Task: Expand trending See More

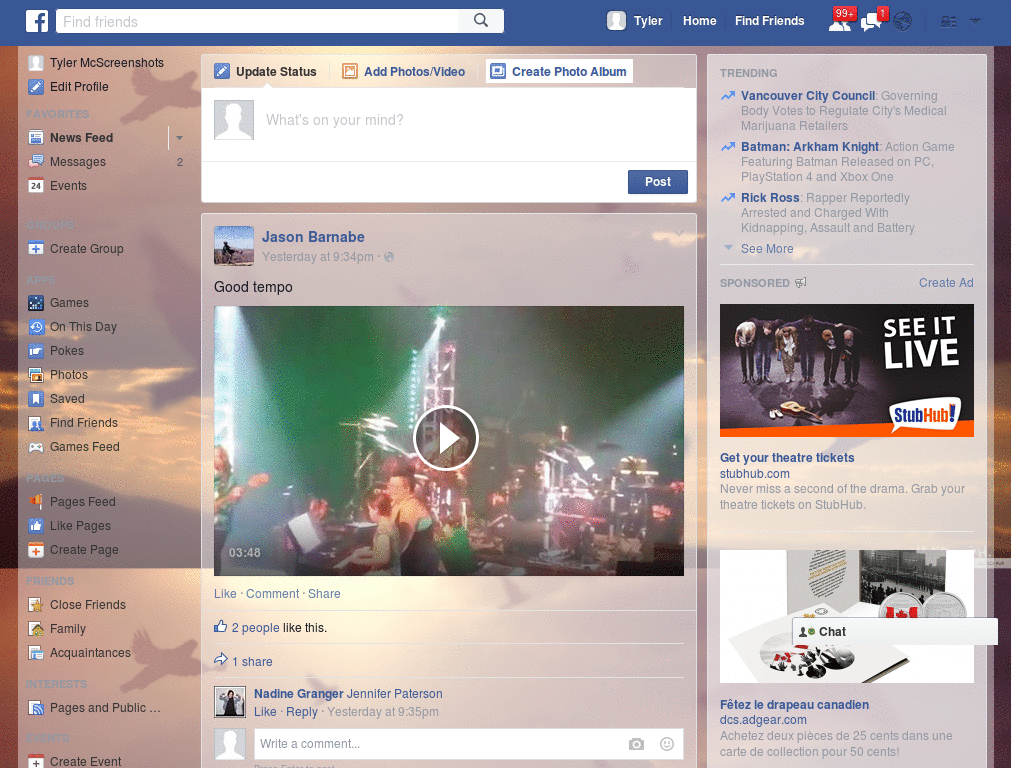Action: click(x=767, y=248)
